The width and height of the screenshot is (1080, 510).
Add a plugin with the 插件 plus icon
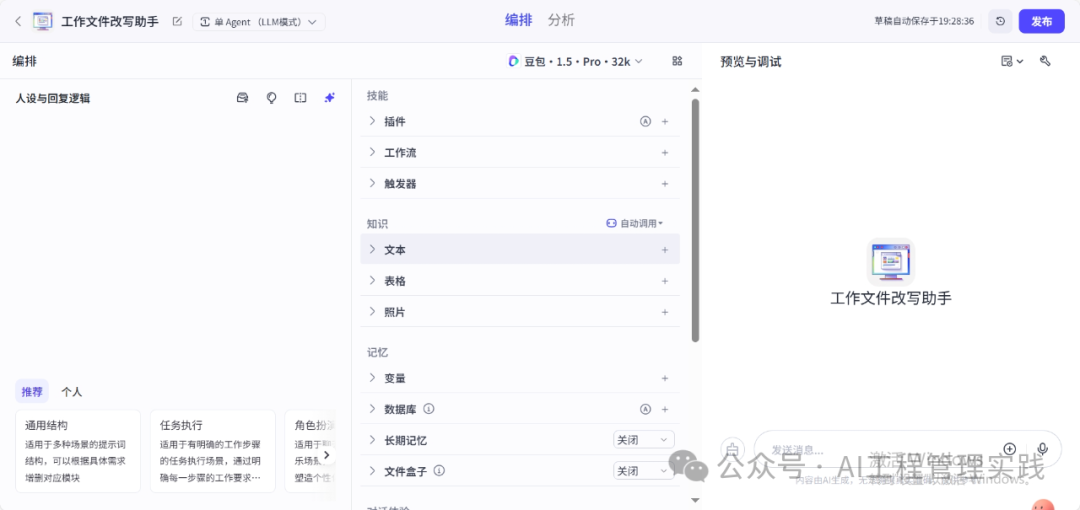[665, 121]
